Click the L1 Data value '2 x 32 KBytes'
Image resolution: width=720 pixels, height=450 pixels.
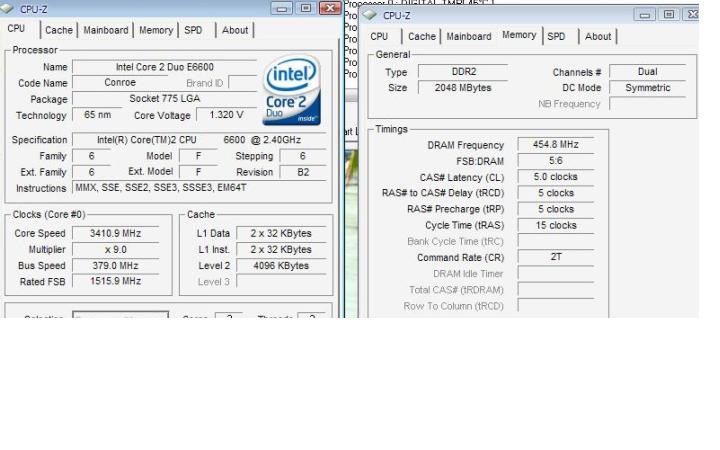281,233
